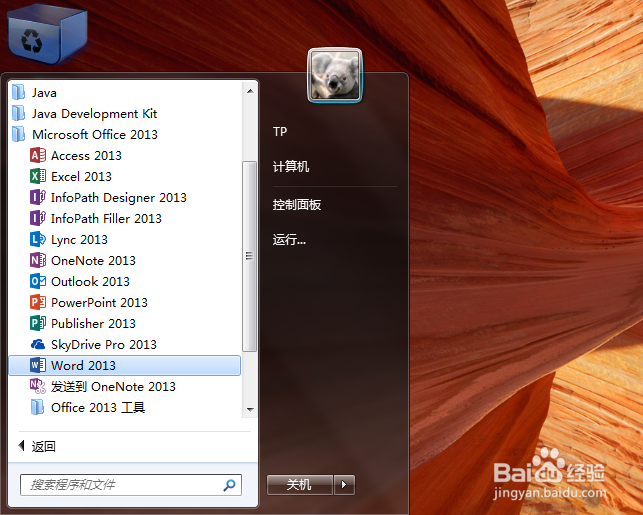Click the 关机 shutdown button

tap(299, 485)
